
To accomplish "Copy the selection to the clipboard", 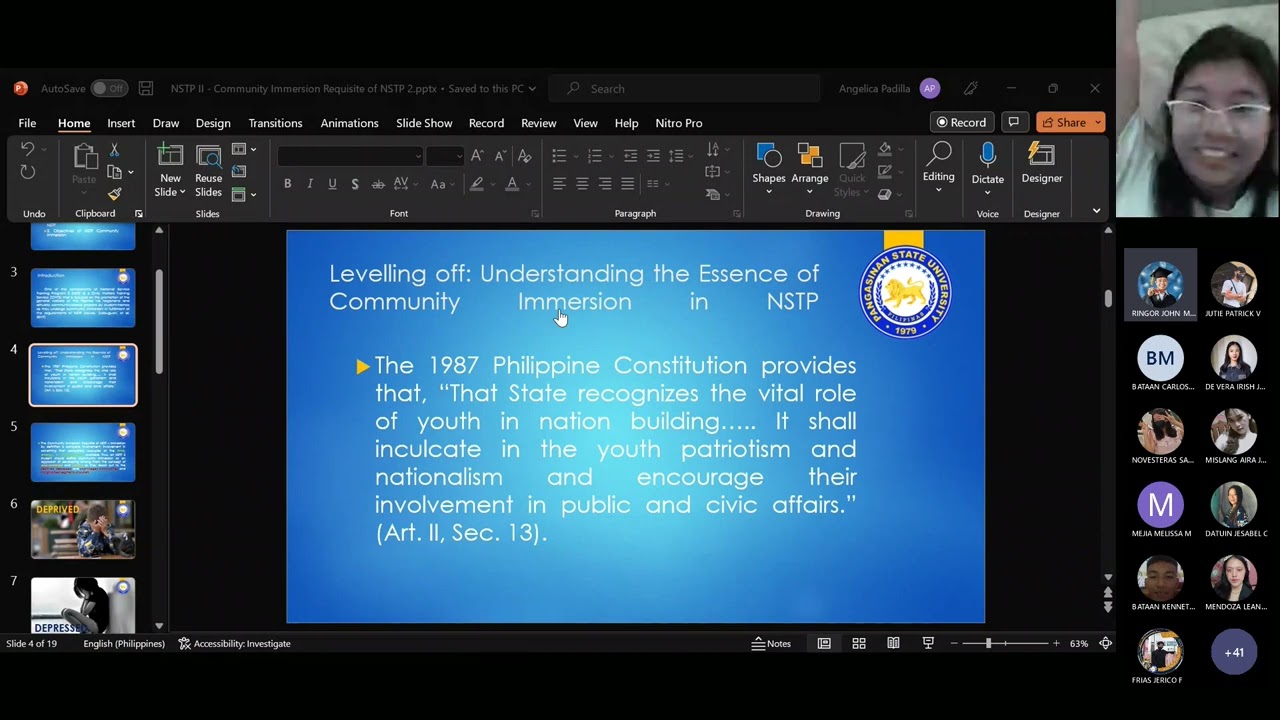I will [114, 172].
